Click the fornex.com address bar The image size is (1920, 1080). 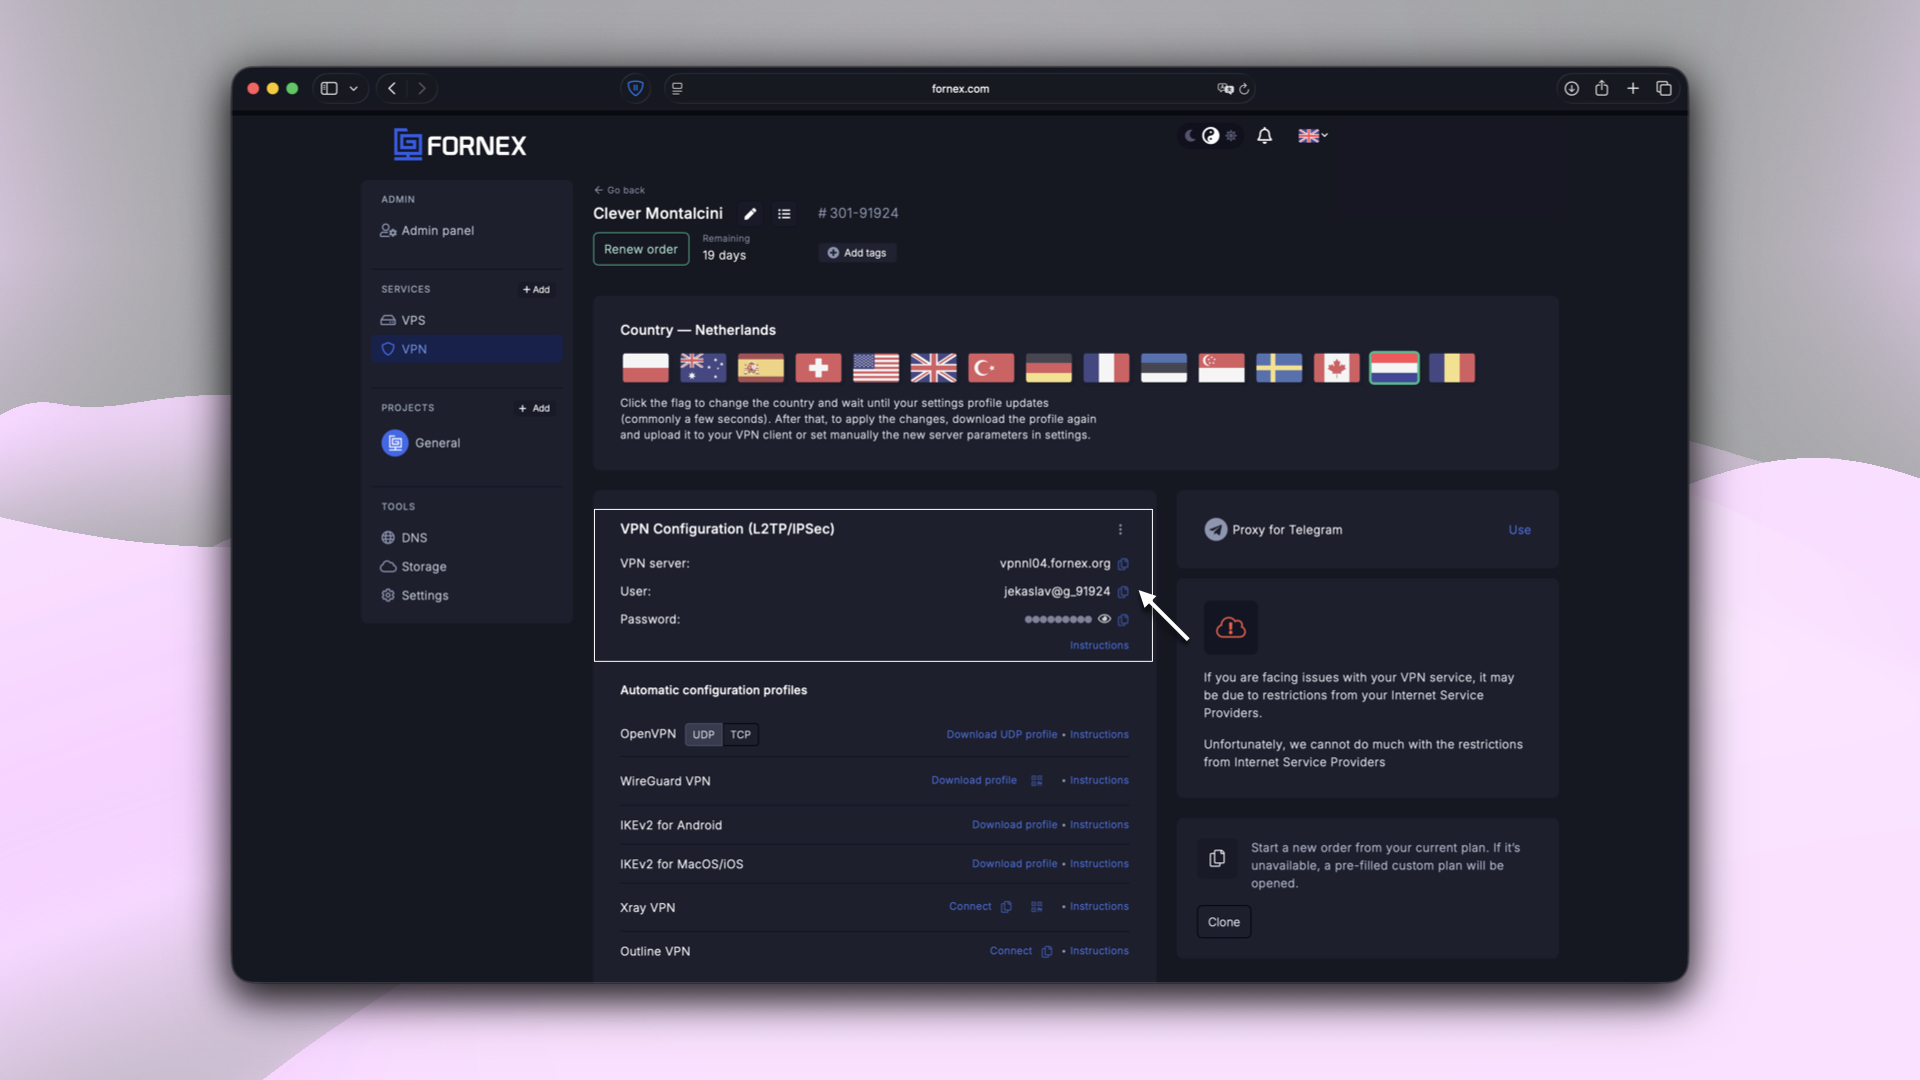959,88
